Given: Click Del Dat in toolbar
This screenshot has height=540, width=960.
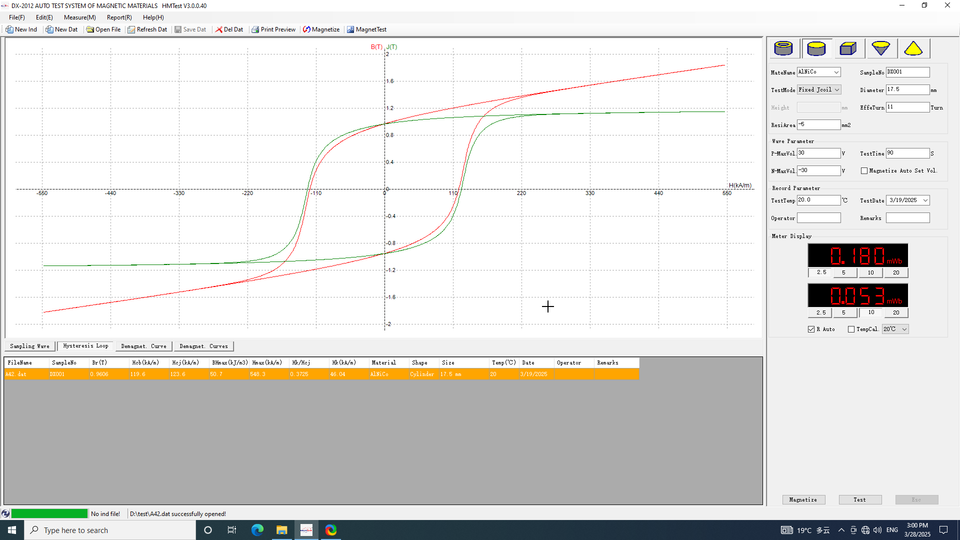Looking at the screenshot, I should point(229,29).
